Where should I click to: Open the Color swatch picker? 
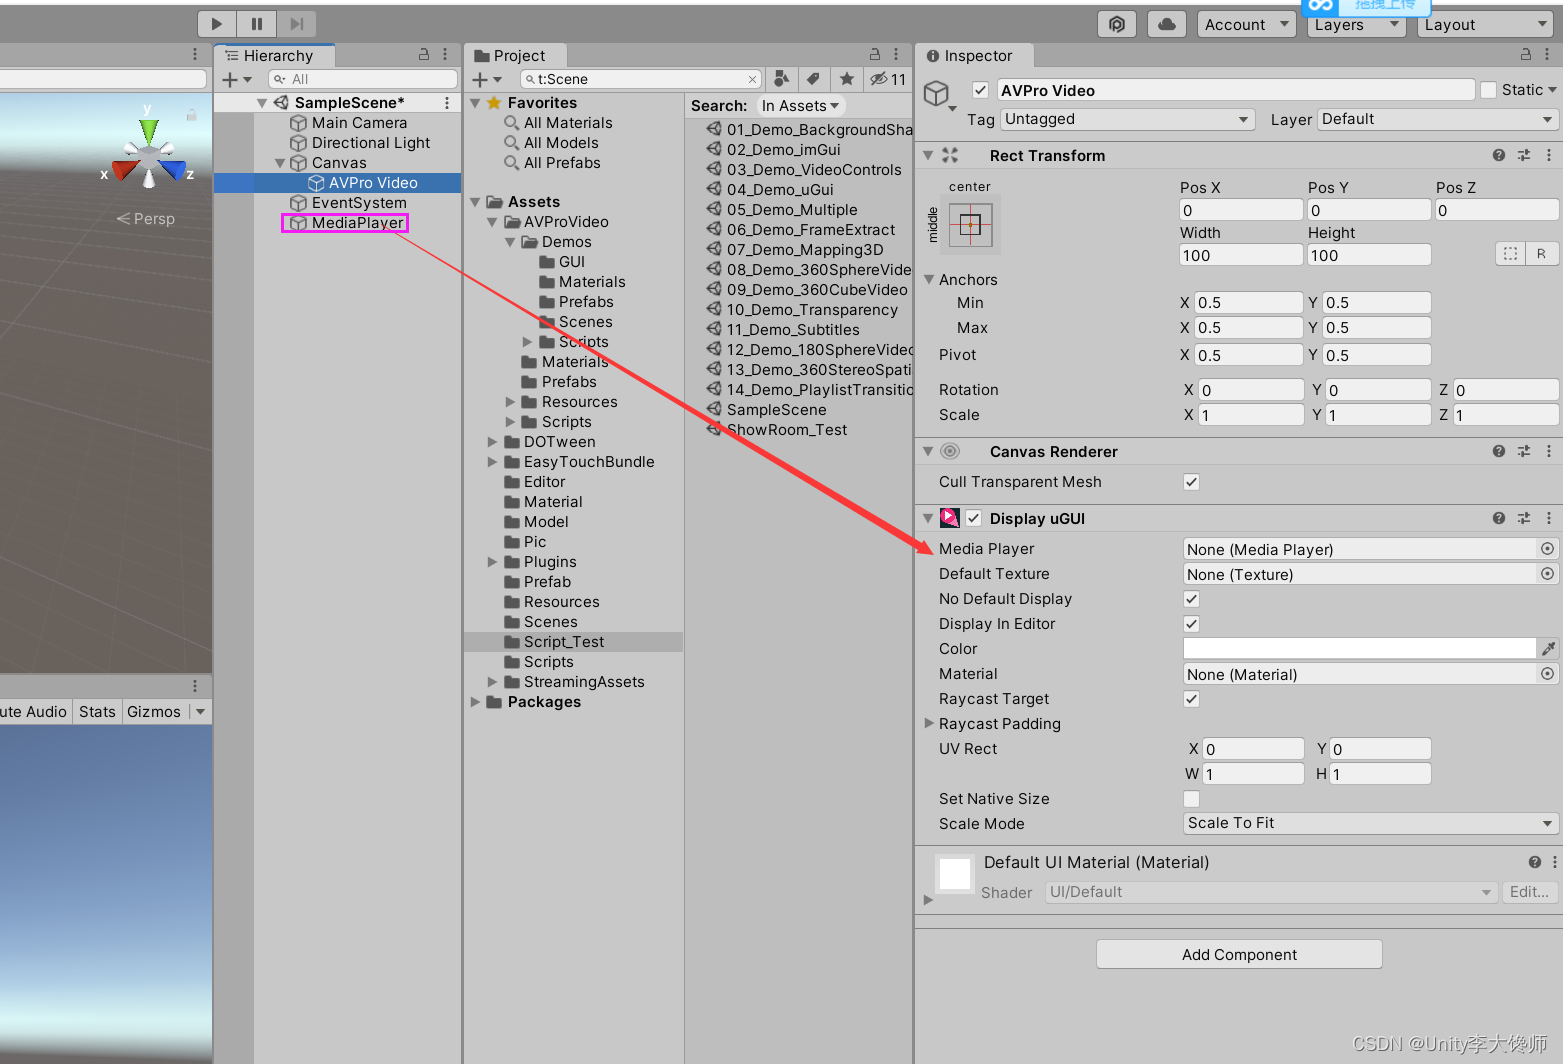[x=1359, y=649]
